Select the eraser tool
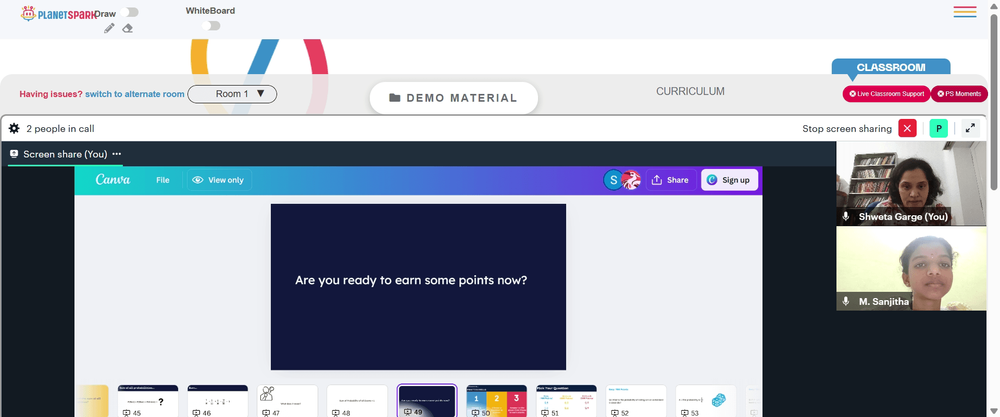 (128, 28)
